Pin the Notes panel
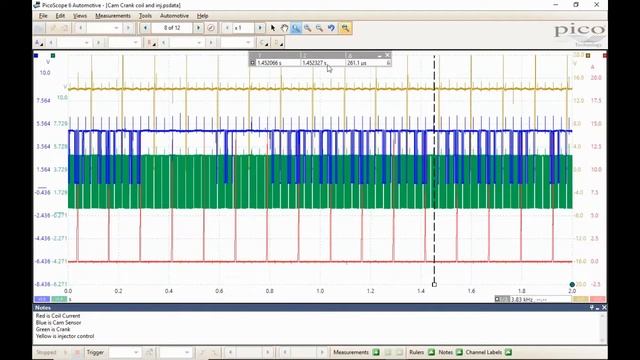This screenshot has width=640, height=360. (591, 307)
